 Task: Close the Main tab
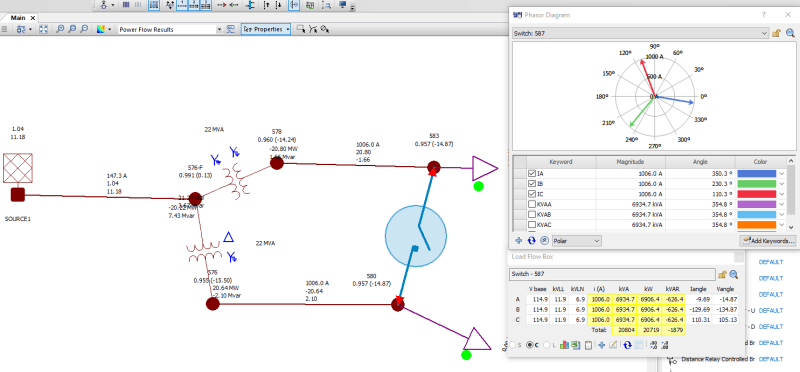33,18
